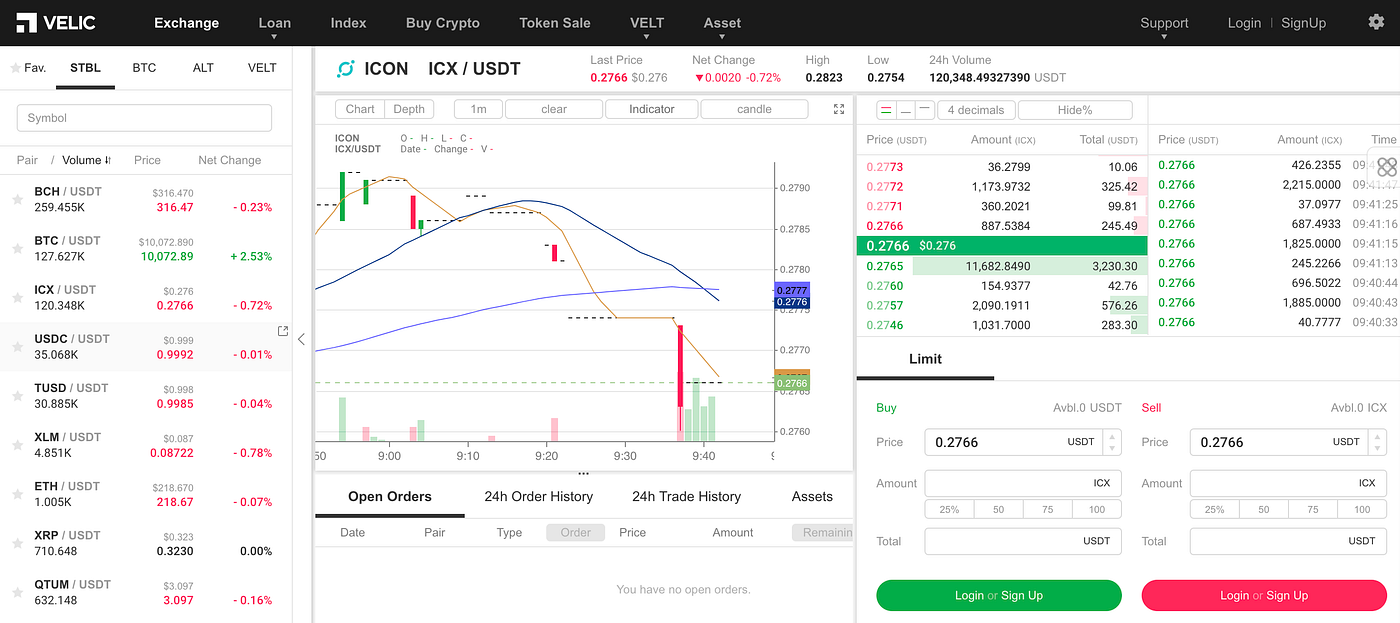Set sell amount to 100
This screenshot has height=623, width=1400.
point(1362,509)
